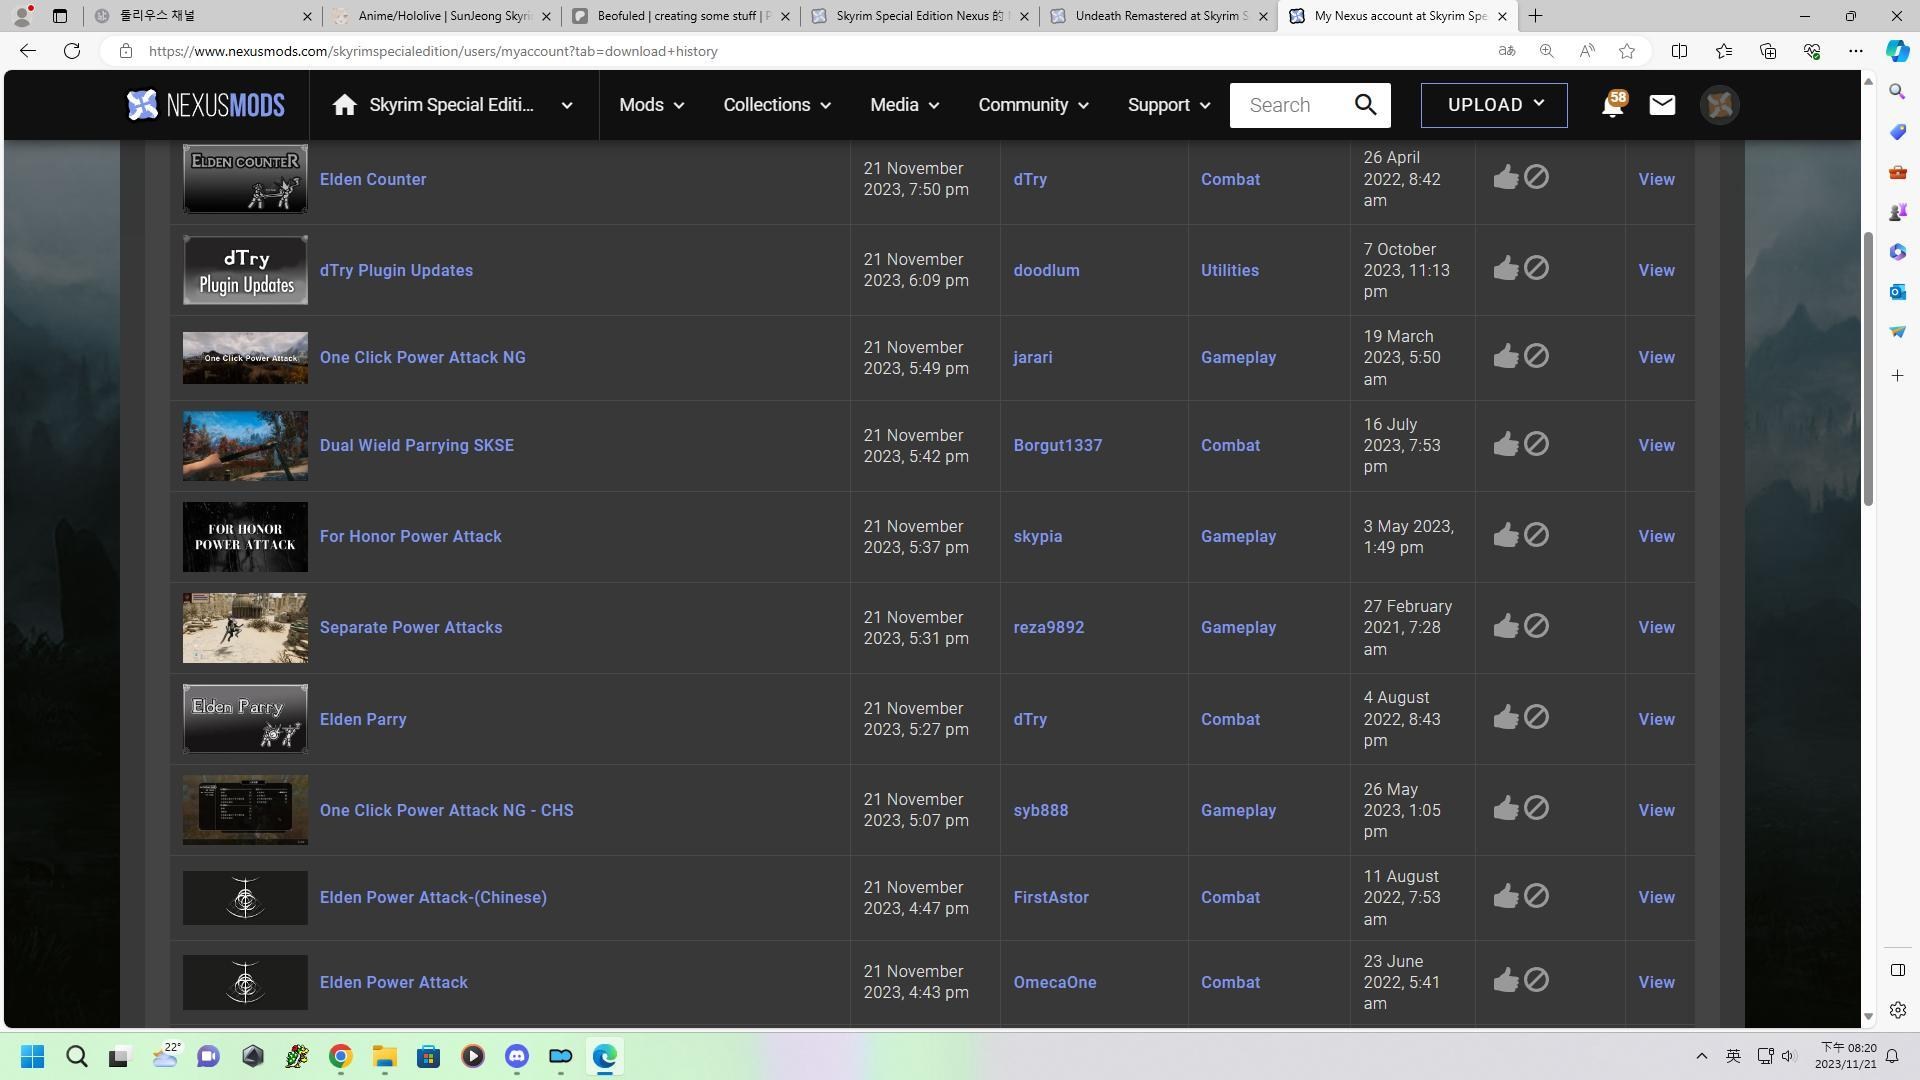Open the messages envelope icon
This screenshot has width=1920, height=1080.
(1662, 105)
